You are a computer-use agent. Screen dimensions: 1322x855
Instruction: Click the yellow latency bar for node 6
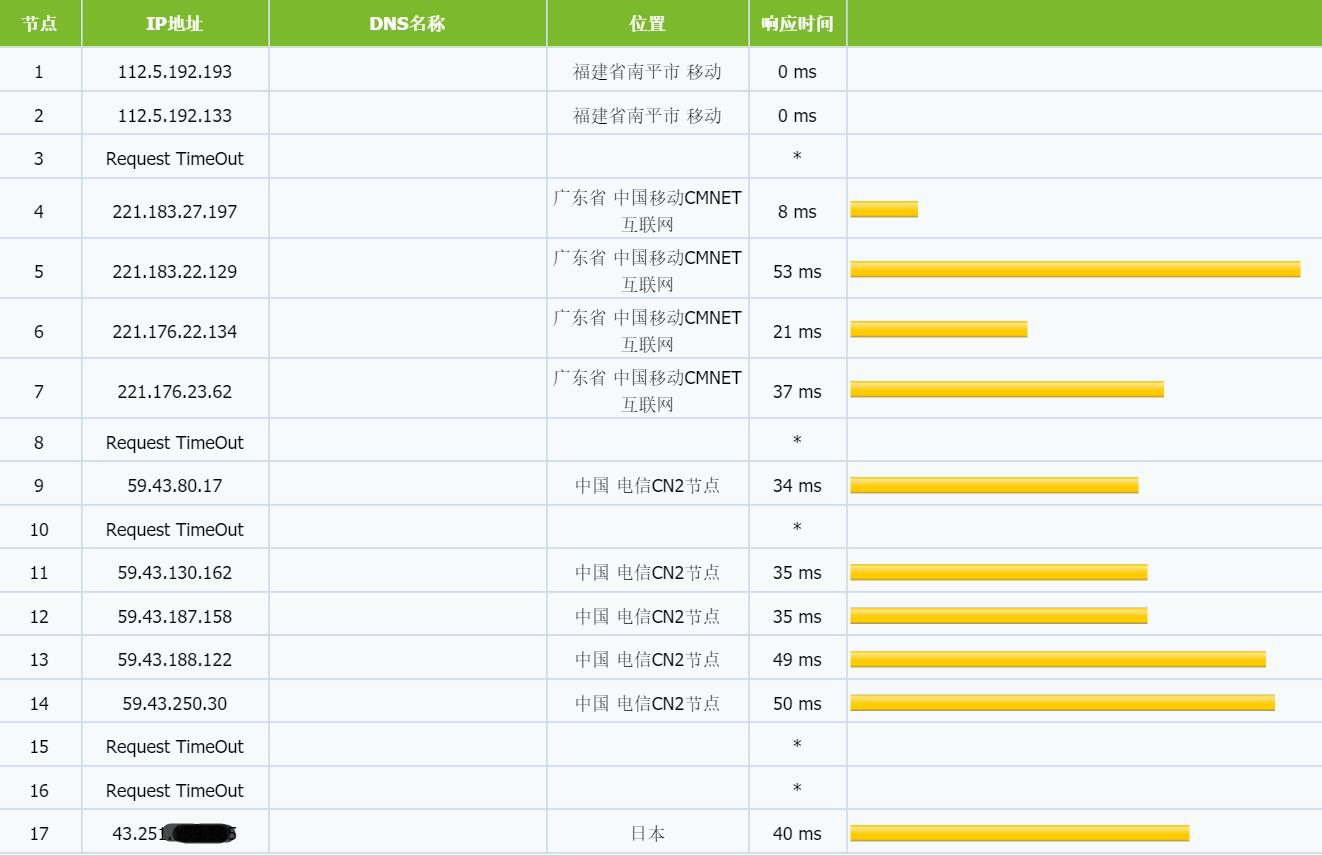939,329
